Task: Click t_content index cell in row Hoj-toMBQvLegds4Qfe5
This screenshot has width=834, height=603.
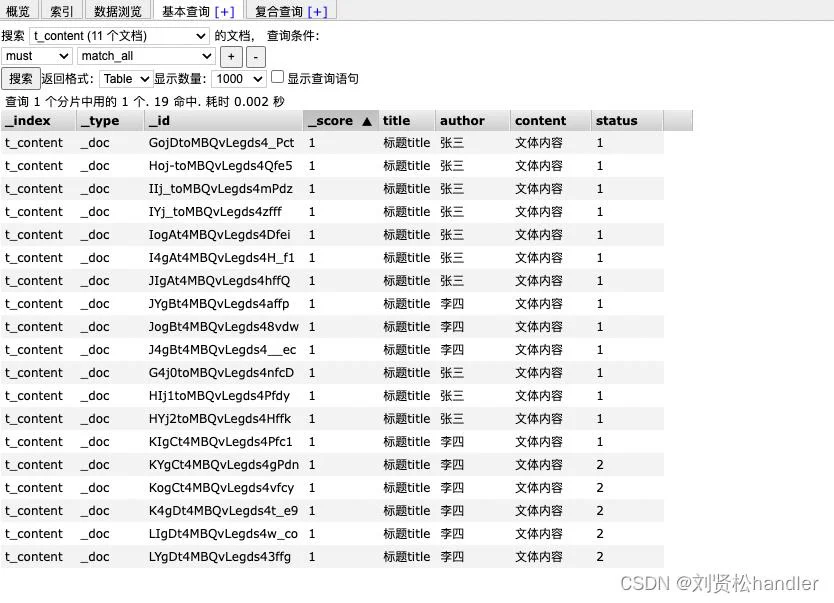Action: (x=34, y=166)
